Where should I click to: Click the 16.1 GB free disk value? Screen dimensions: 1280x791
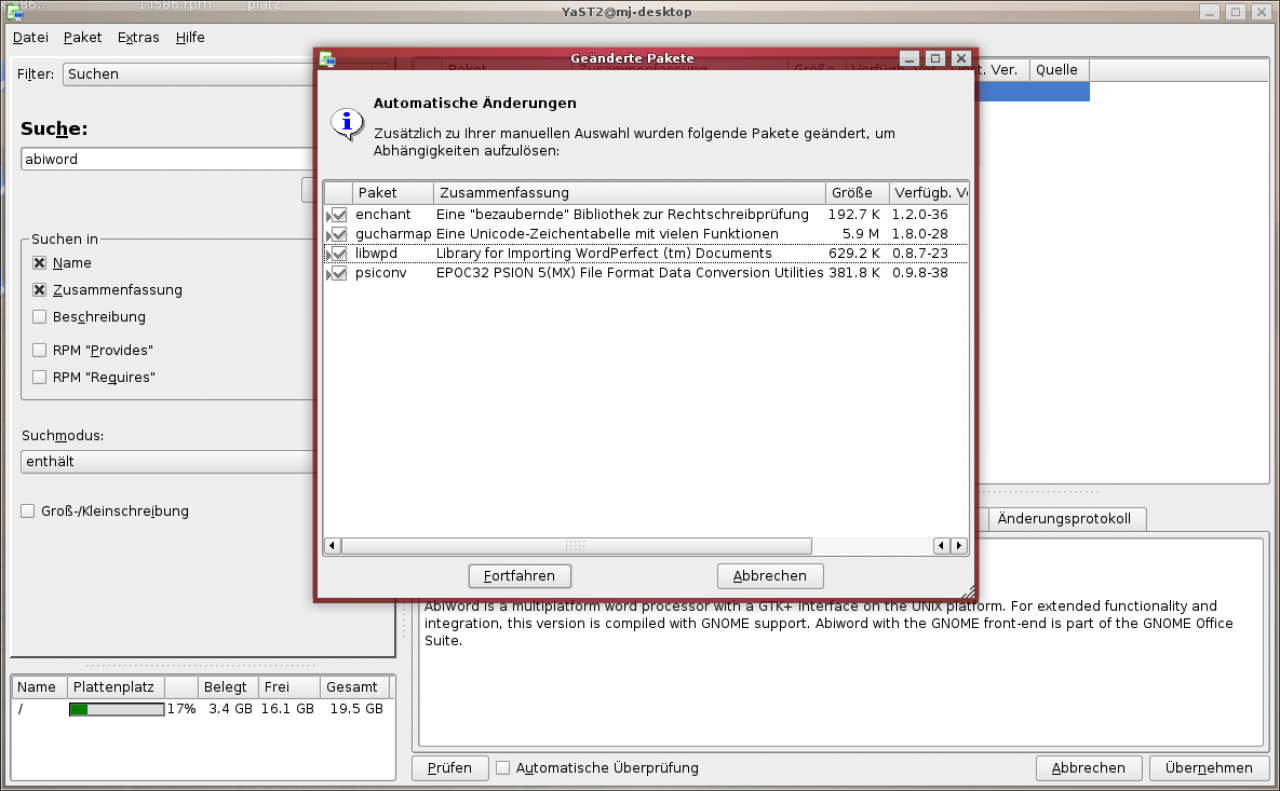288,709
